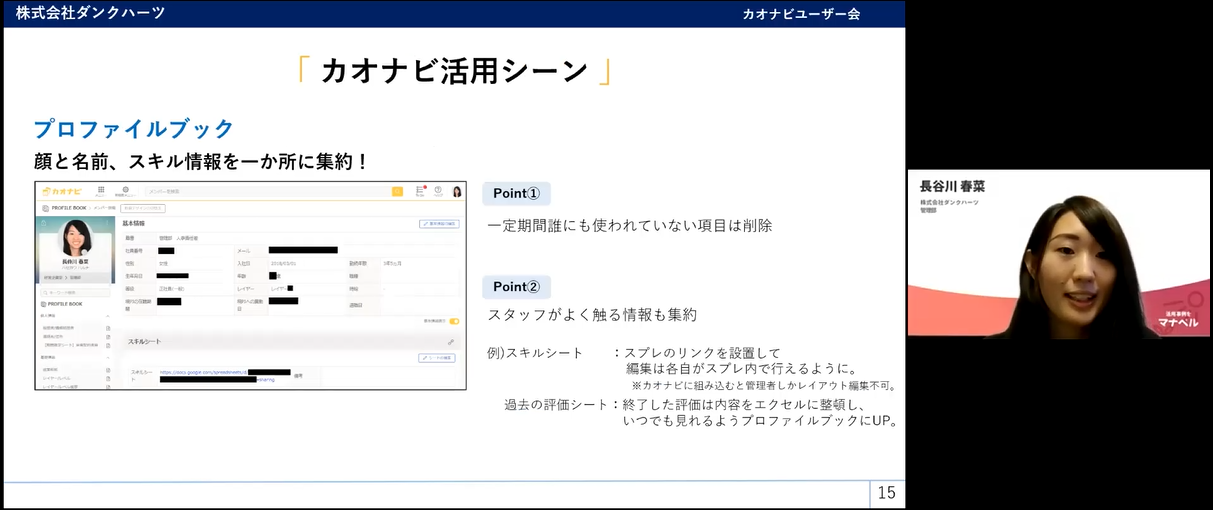The height and width of the screenshot is (510, 1213).
Task: Open the docs.google.com spreadsheet link
Action: pyautogui.click(x=203, y=371)
